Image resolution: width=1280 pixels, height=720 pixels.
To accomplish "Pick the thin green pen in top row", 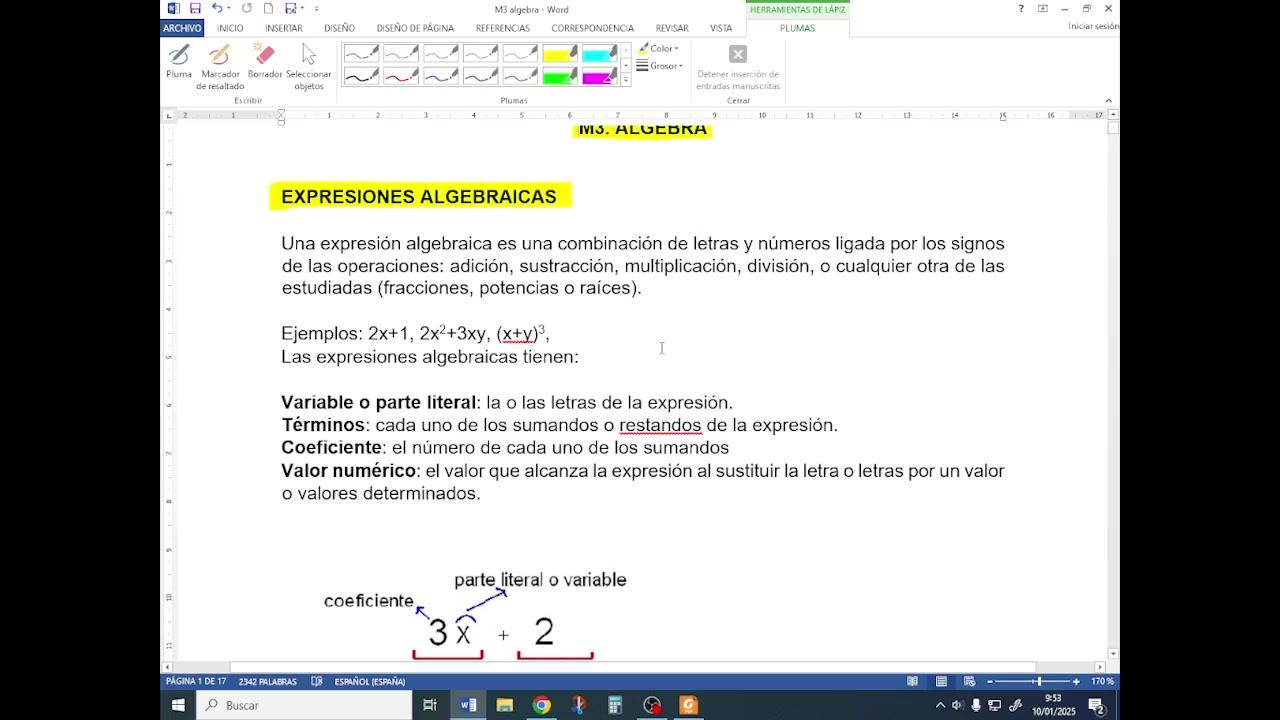I will tap(481, 53).
